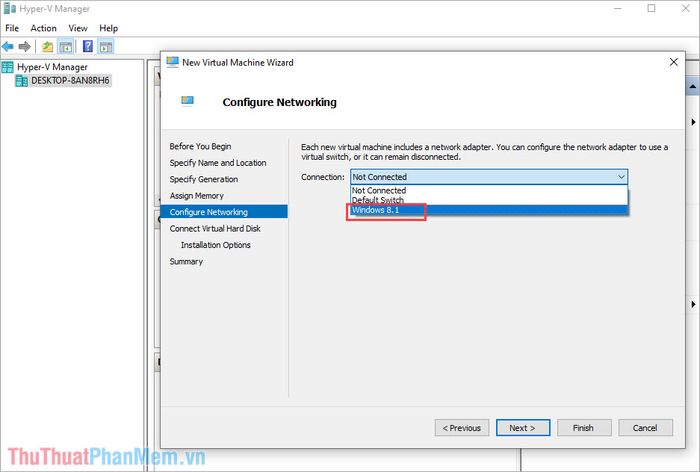Click the Previous button
The width and height of the screenshot is (700, 472).
coord(462,428)
